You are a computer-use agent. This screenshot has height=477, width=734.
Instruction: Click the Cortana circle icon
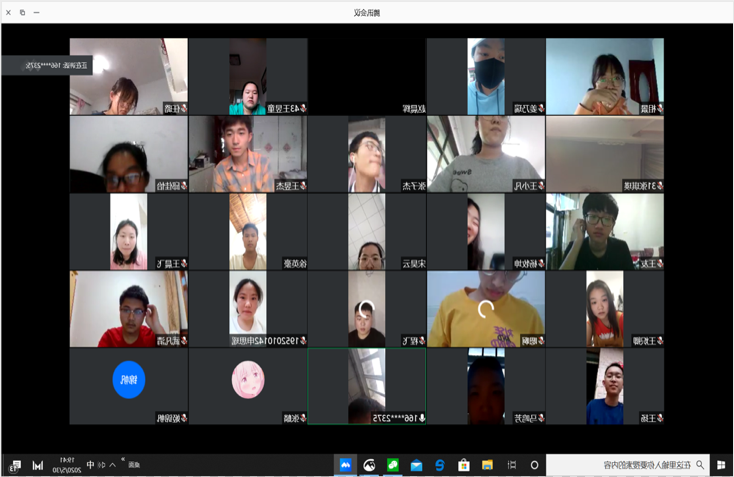click(x=534, y=465)
